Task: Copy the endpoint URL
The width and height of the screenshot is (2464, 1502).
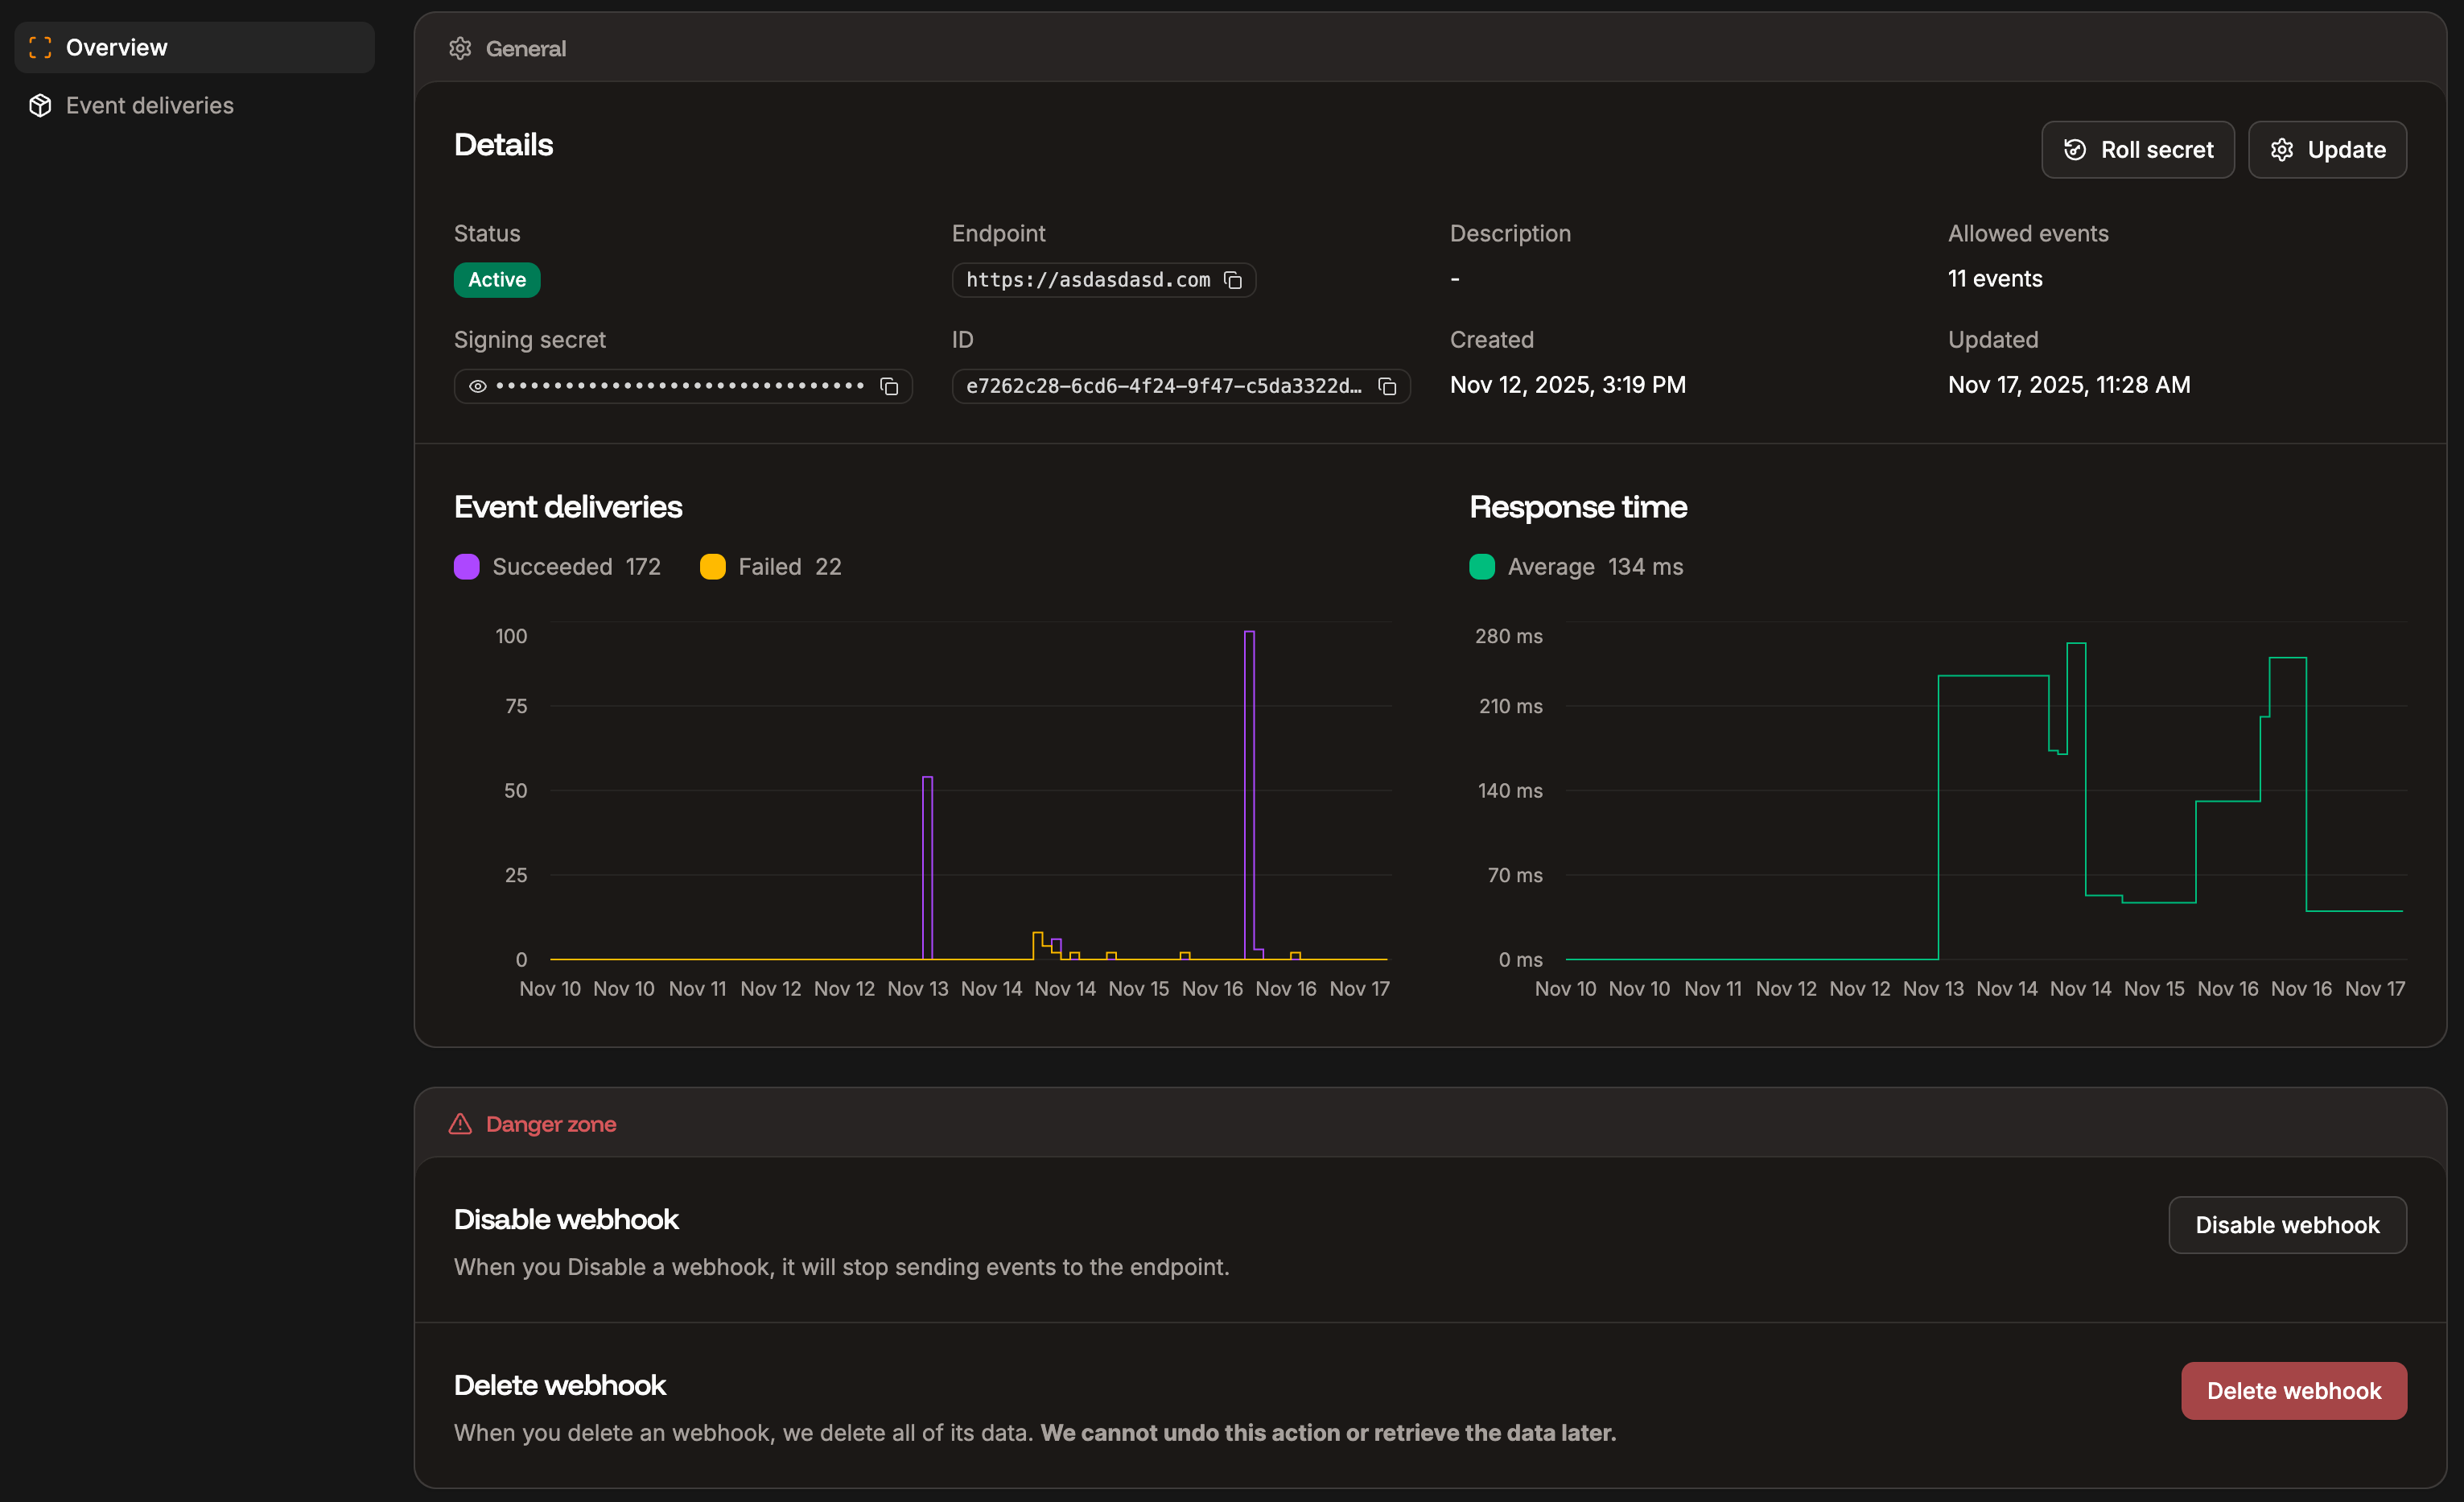Action: coord(1233,280)
